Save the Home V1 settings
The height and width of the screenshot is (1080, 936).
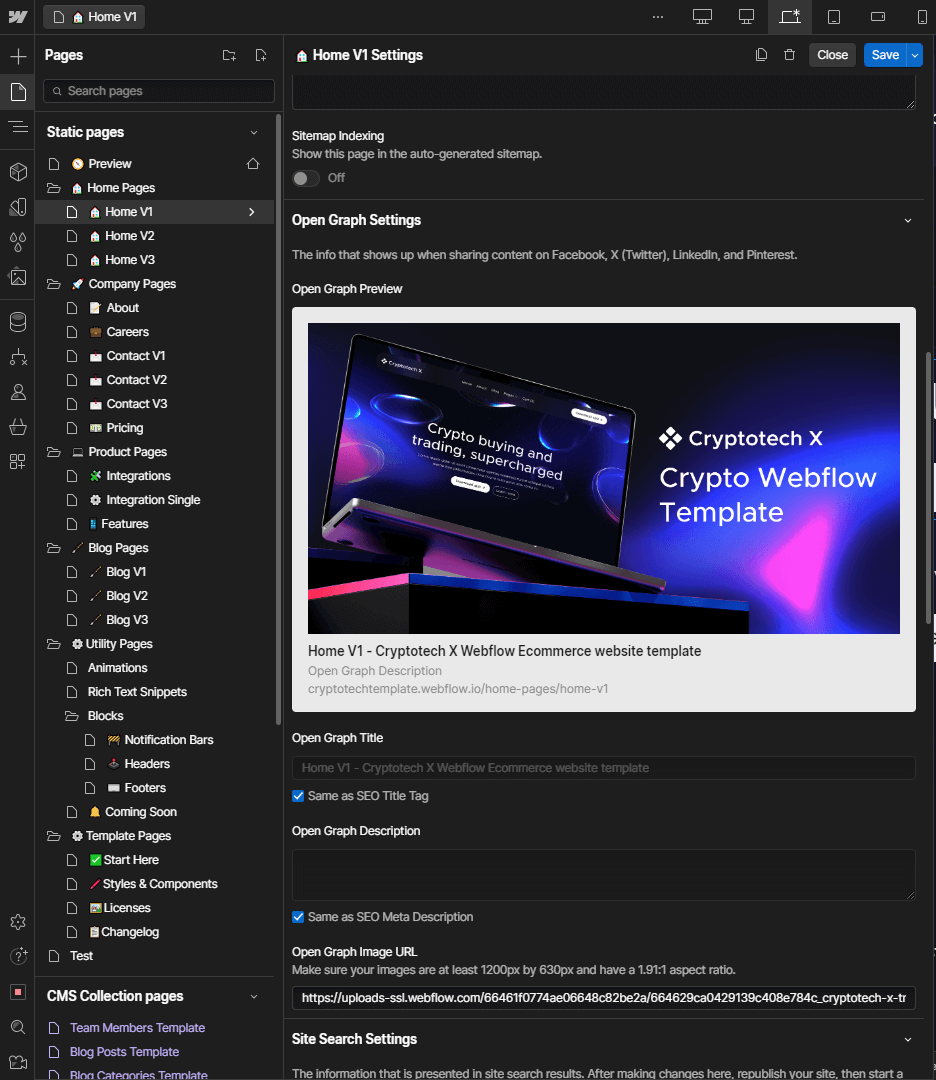click(x=885, y=55)
